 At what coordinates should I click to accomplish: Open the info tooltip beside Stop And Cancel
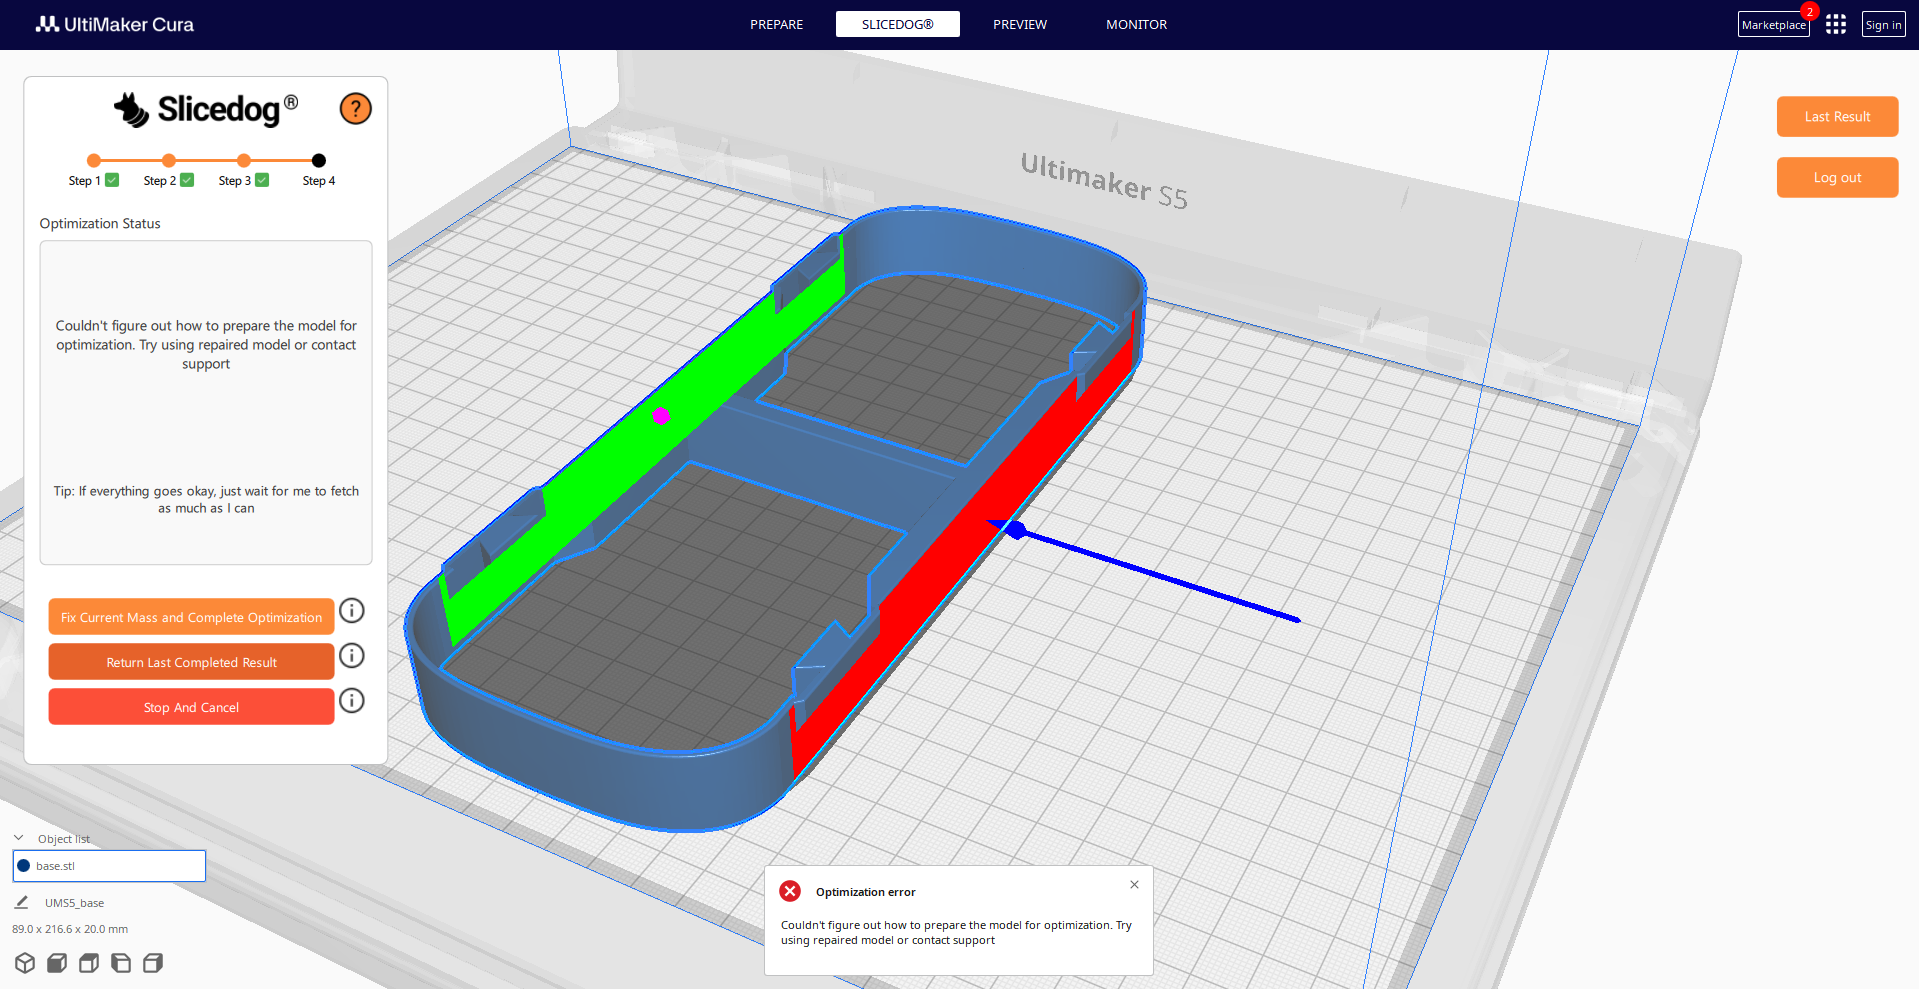(351, 700)
